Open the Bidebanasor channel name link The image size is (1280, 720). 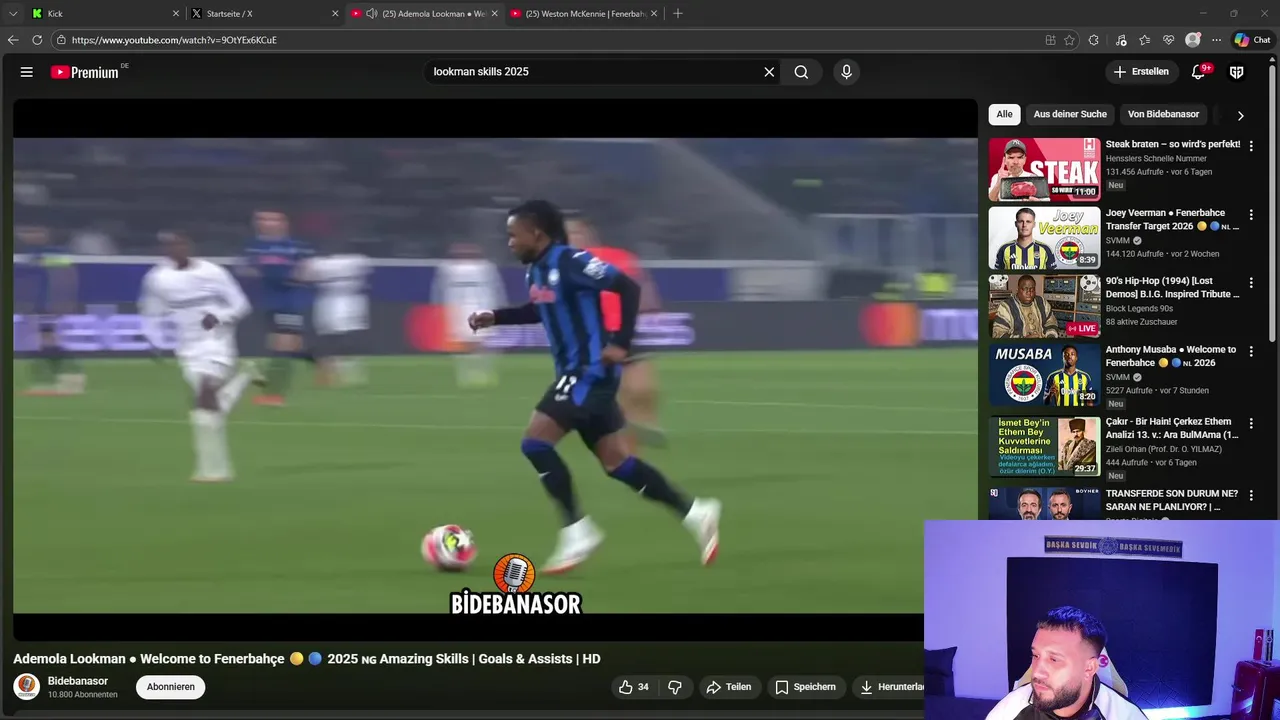[78, 681]
